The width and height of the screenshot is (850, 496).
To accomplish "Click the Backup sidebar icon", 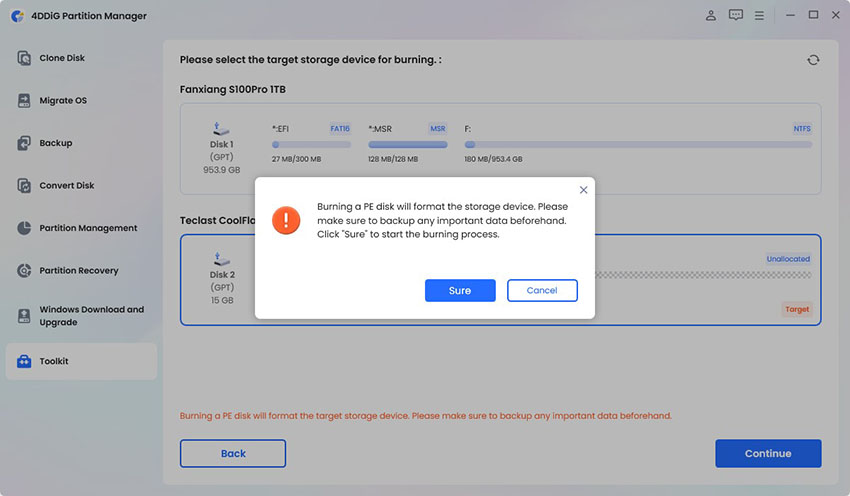I will tap(24, 143).
